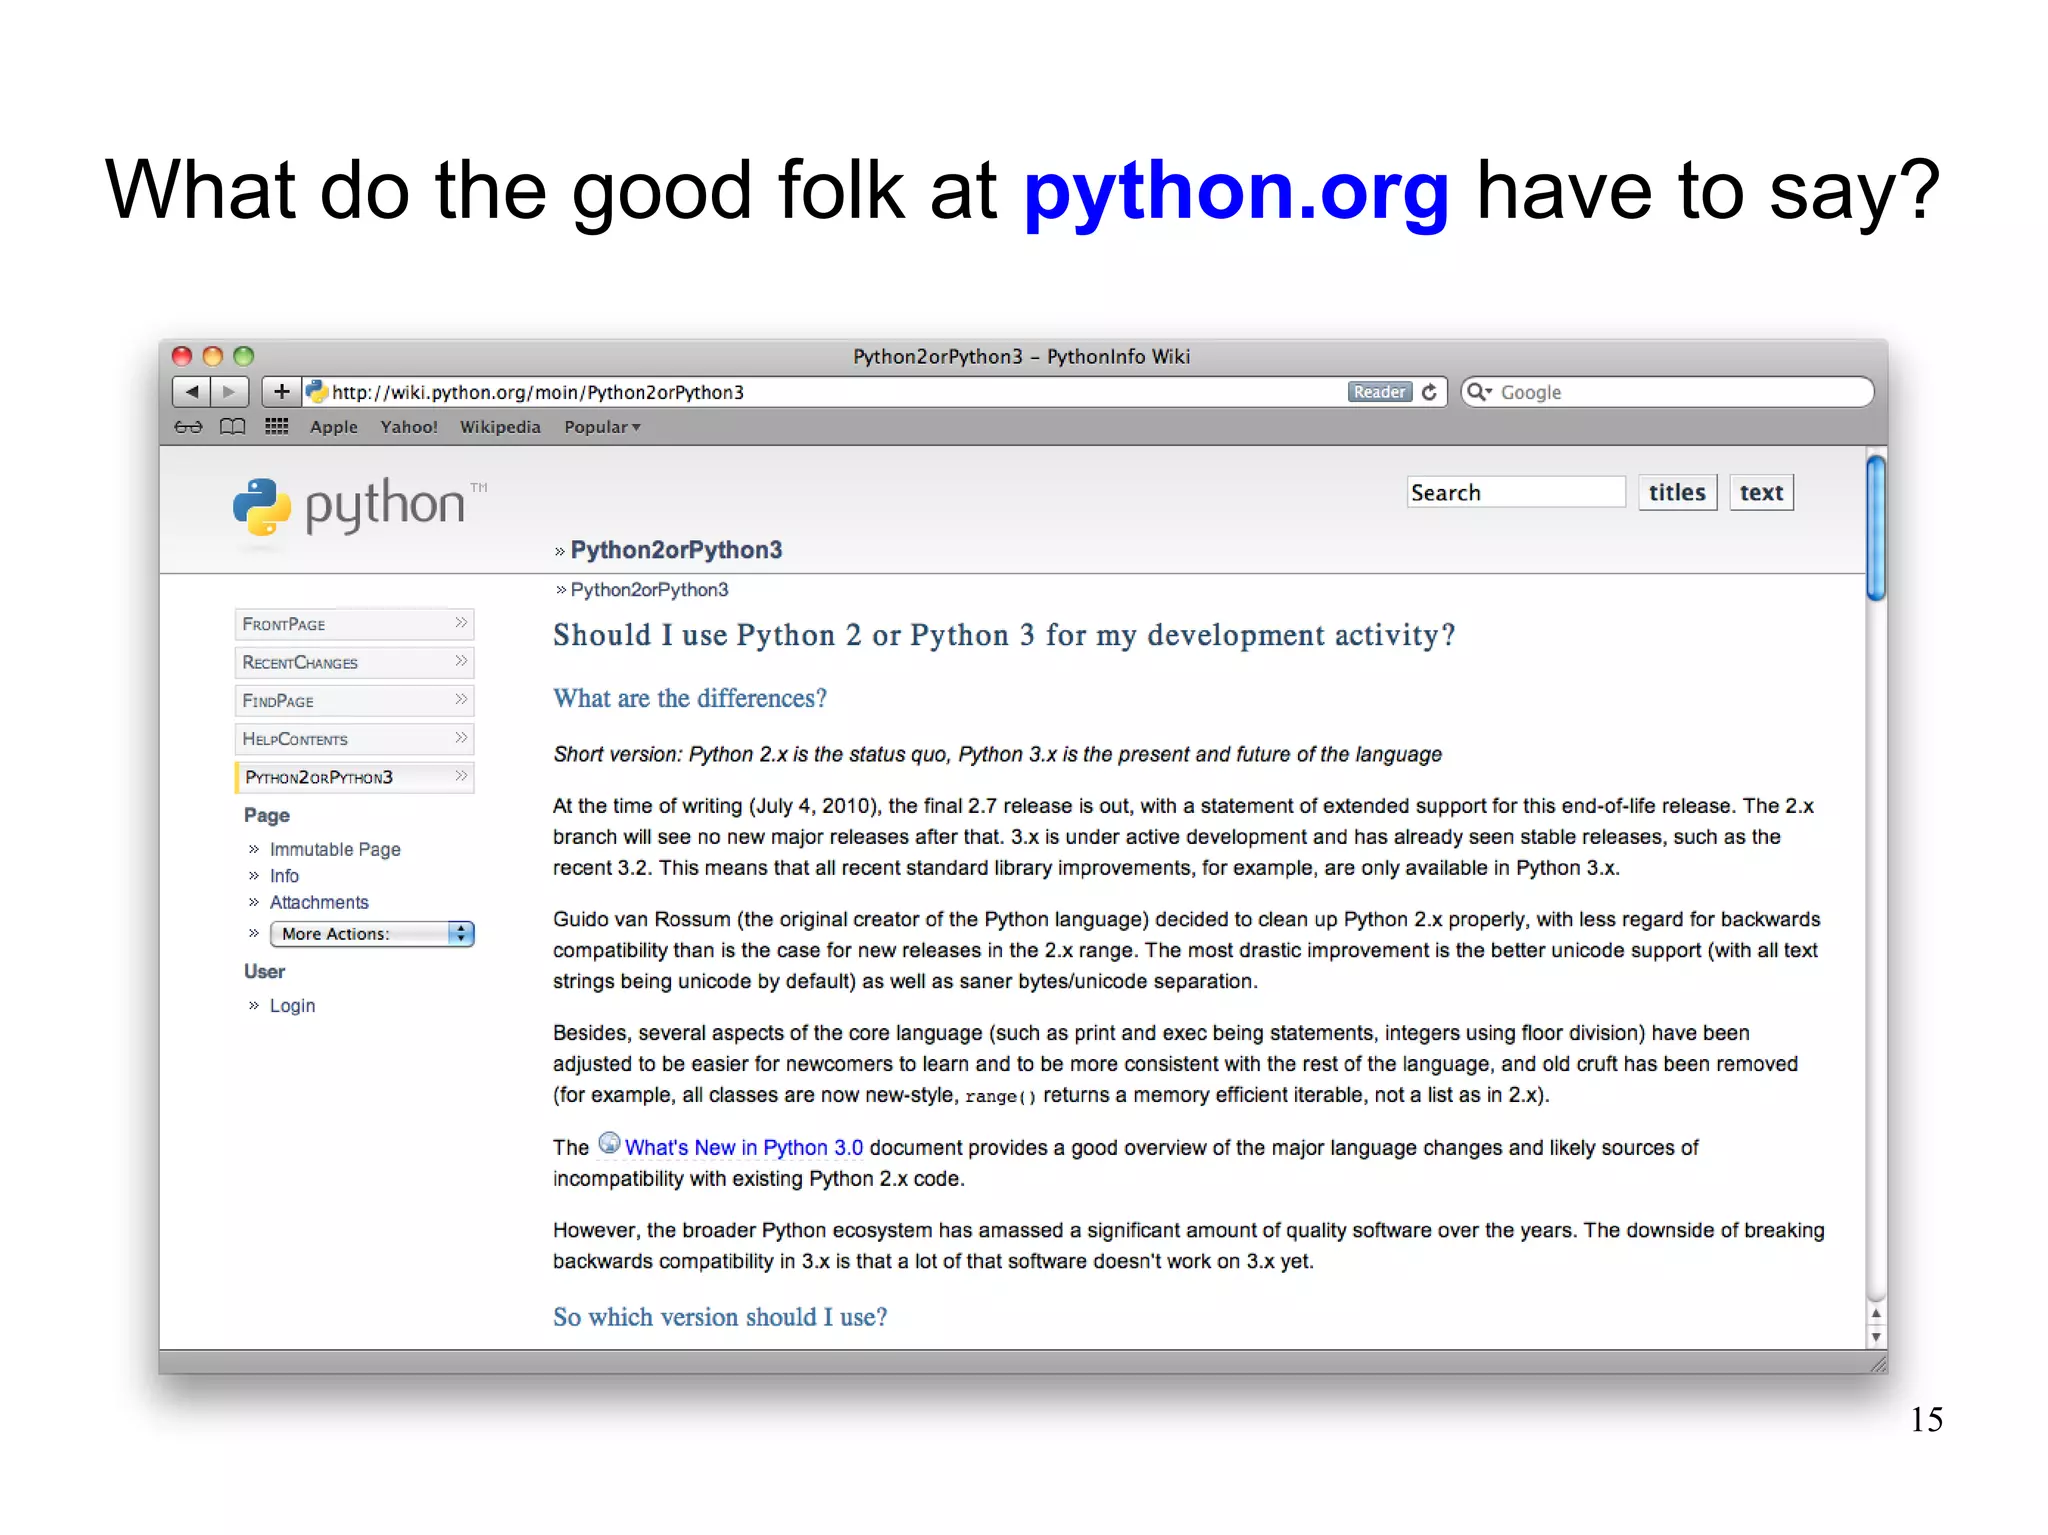The image size is (2048, 1535).
Task: Open the Python2orPython3 breadcrumb link
Action: (x=649, y=590)
